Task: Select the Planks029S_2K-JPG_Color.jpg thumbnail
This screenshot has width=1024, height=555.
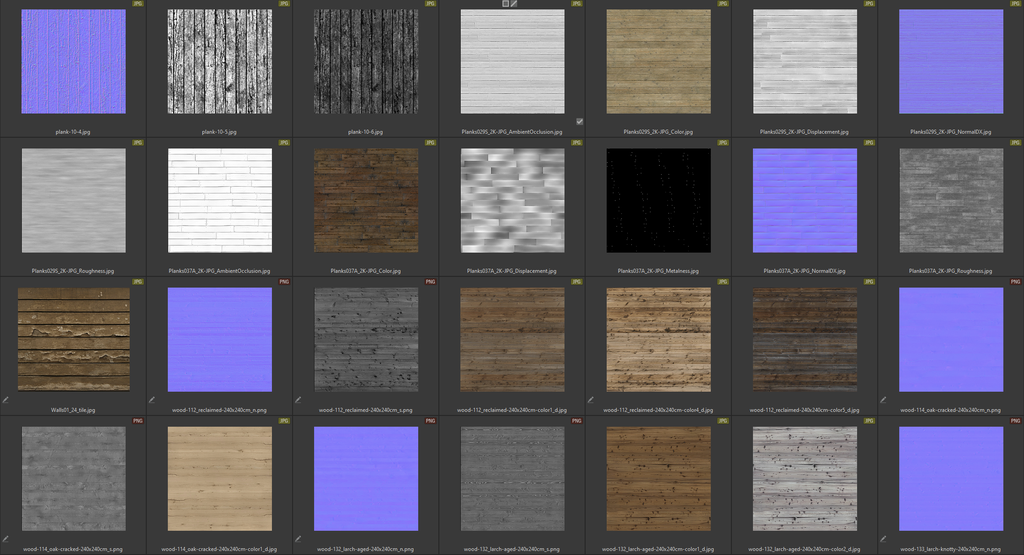Action: pos(658,62)
